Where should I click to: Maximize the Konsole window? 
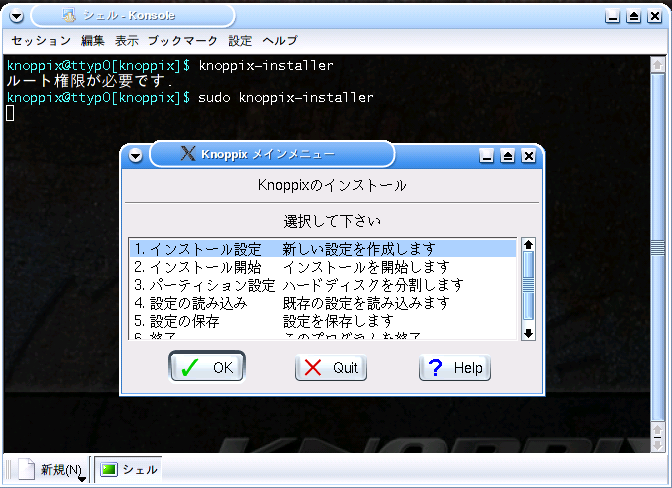[633, 16]
